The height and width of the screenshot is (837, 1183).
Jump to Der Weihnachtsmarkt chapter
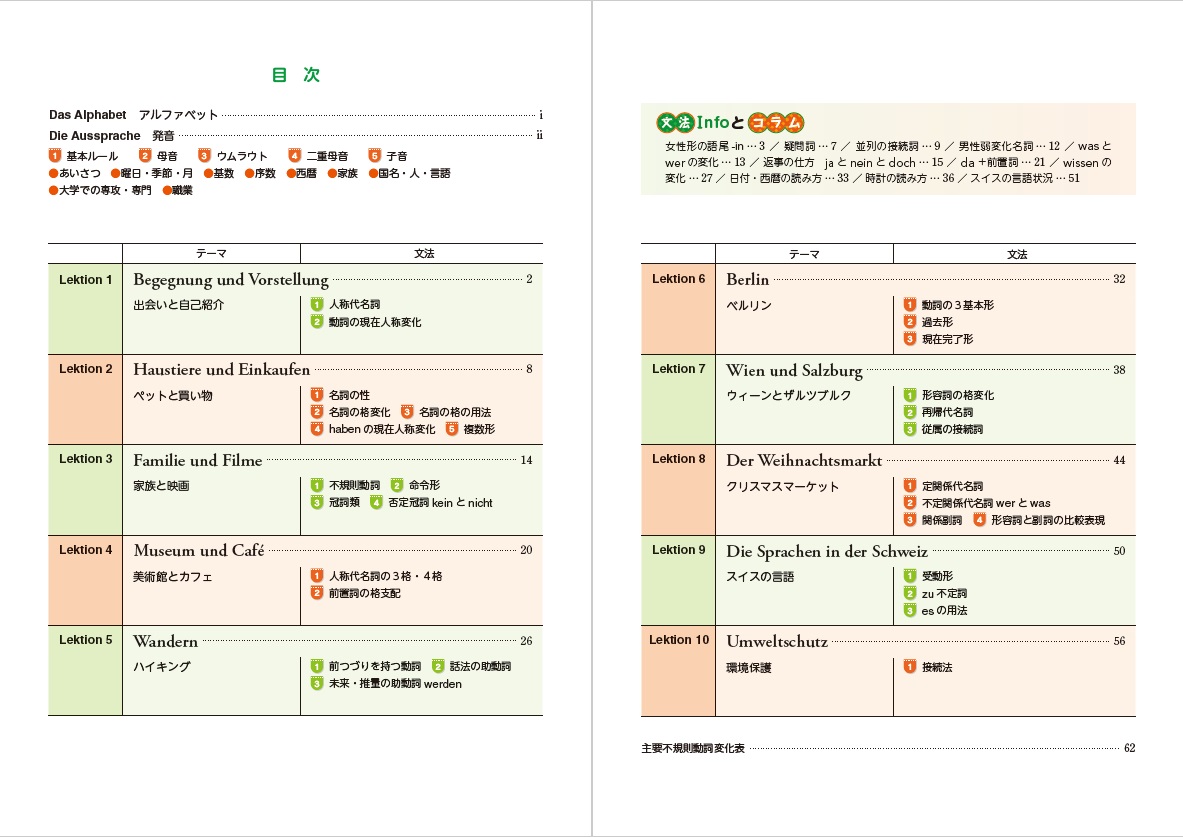tap(804, 460)
